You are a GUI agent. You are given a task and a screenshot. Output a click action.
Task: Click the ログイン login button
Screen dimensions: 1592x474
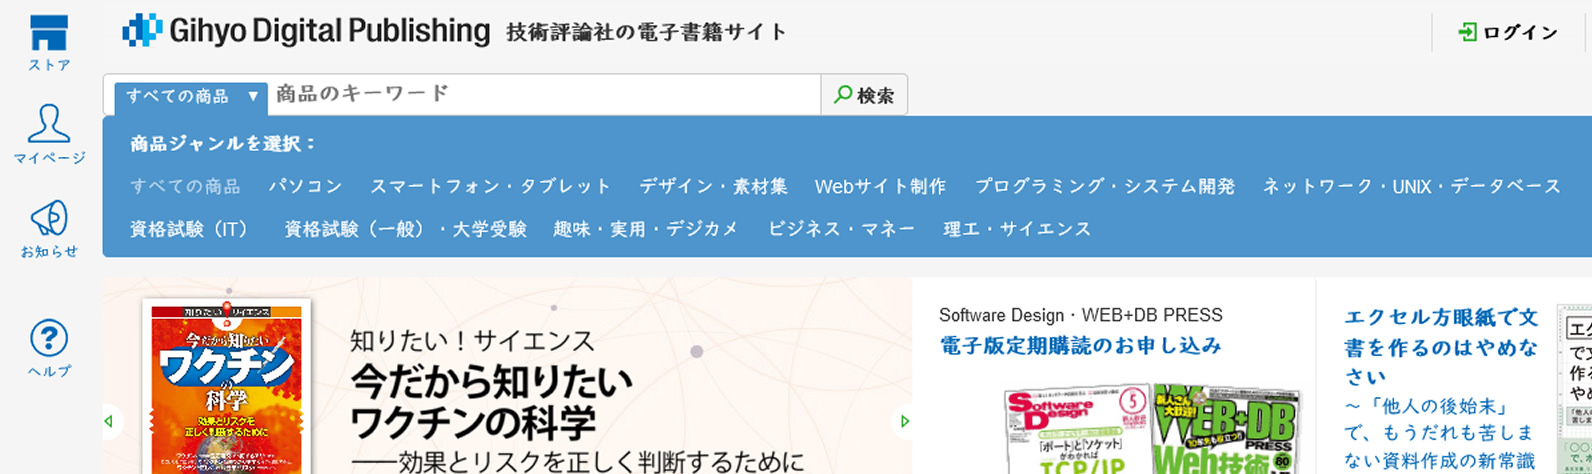[x=1509, y=33]
